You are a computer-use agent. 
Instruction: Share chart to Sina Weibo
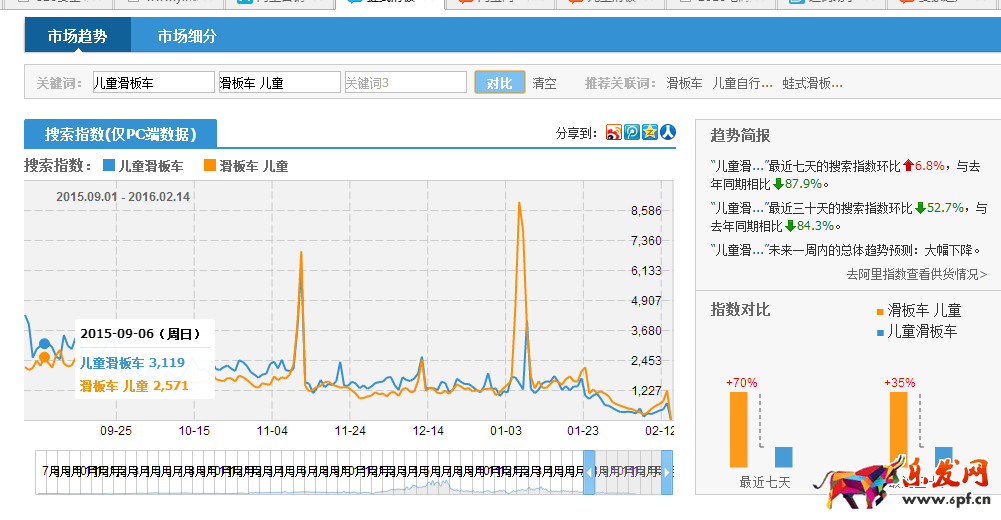(614, 132)
